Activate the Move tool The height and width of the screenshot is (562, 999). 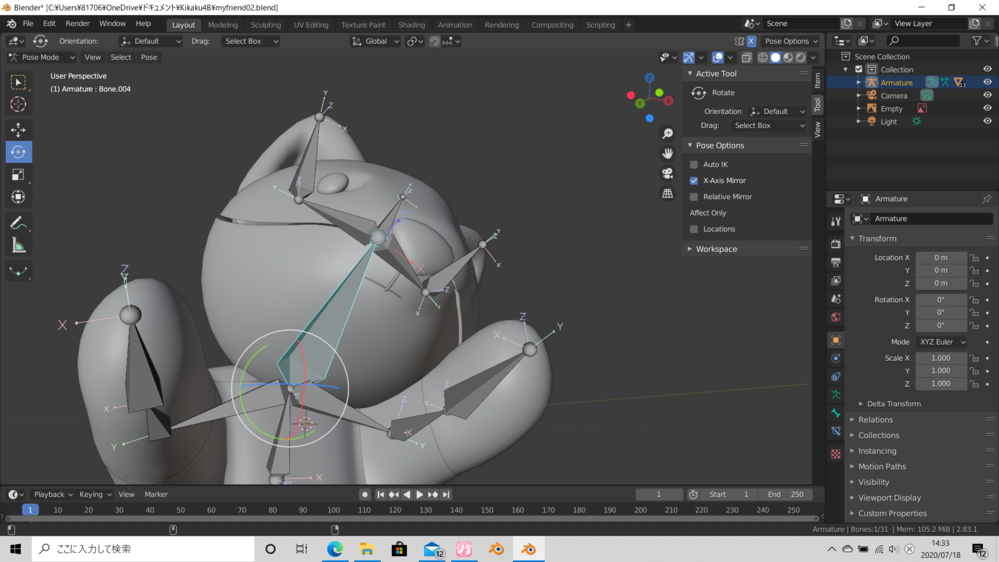point(18,130)
